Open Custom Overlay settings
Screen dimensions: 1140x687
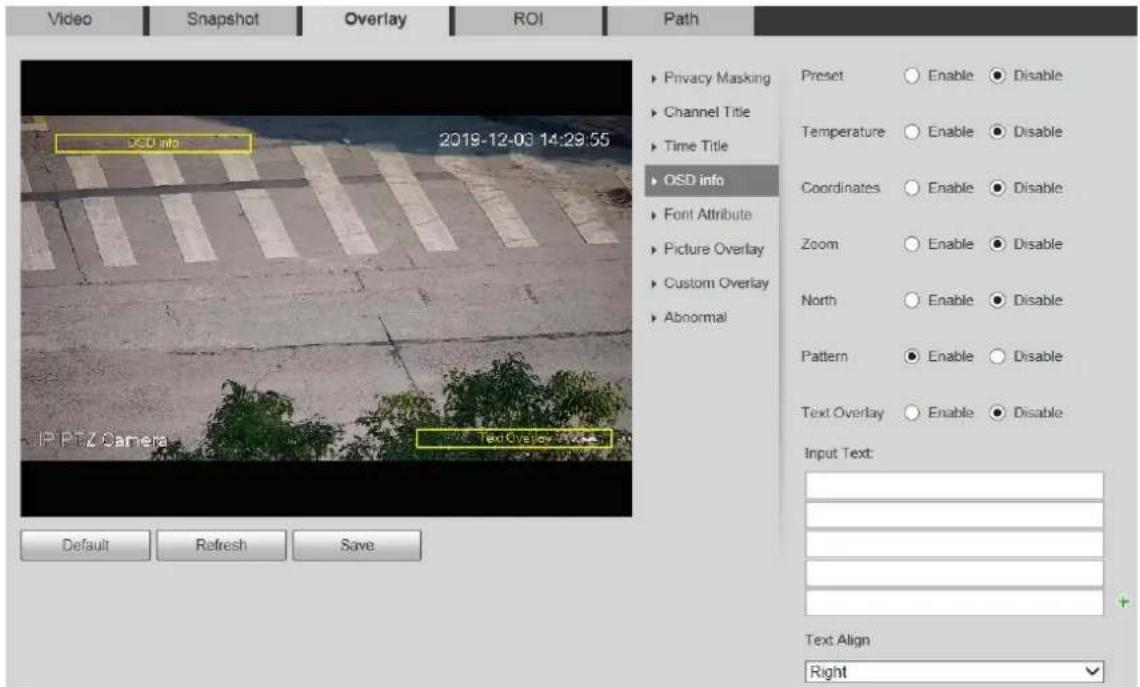coord(710,283)
